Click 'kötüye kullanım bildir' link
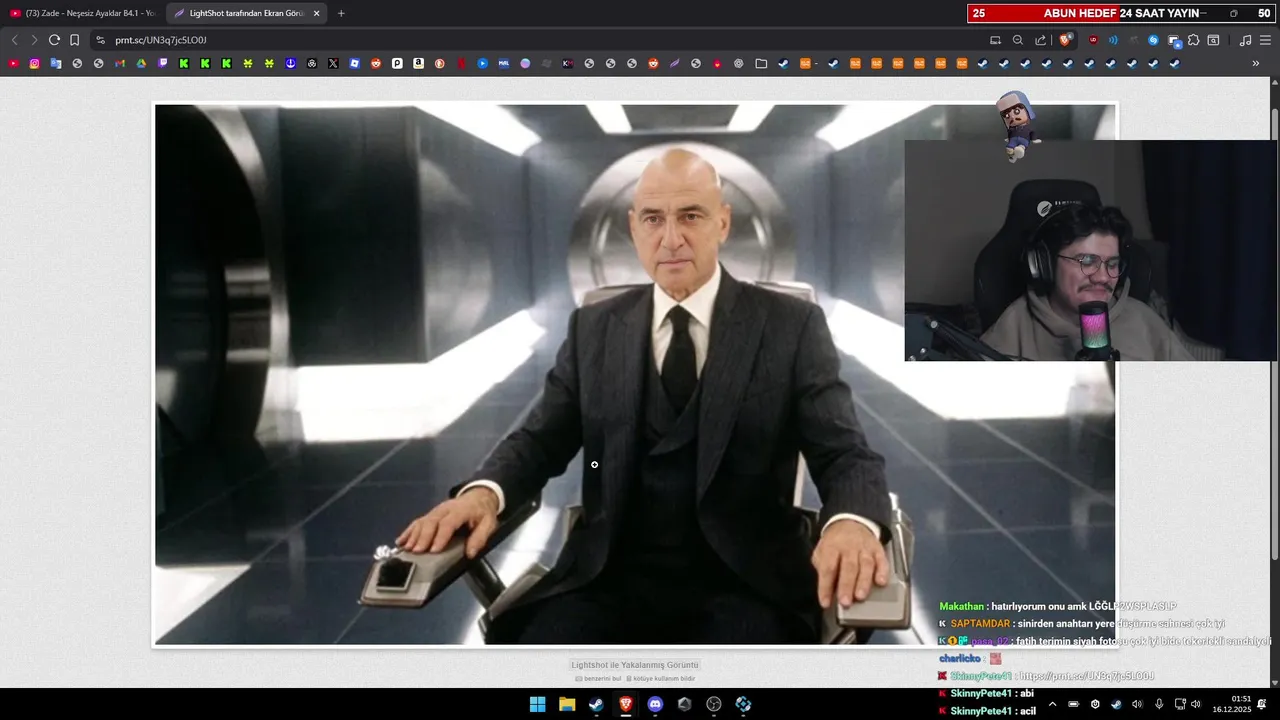Image resolution: width=1280 pixels, height=720 pixels. point(660,678)
